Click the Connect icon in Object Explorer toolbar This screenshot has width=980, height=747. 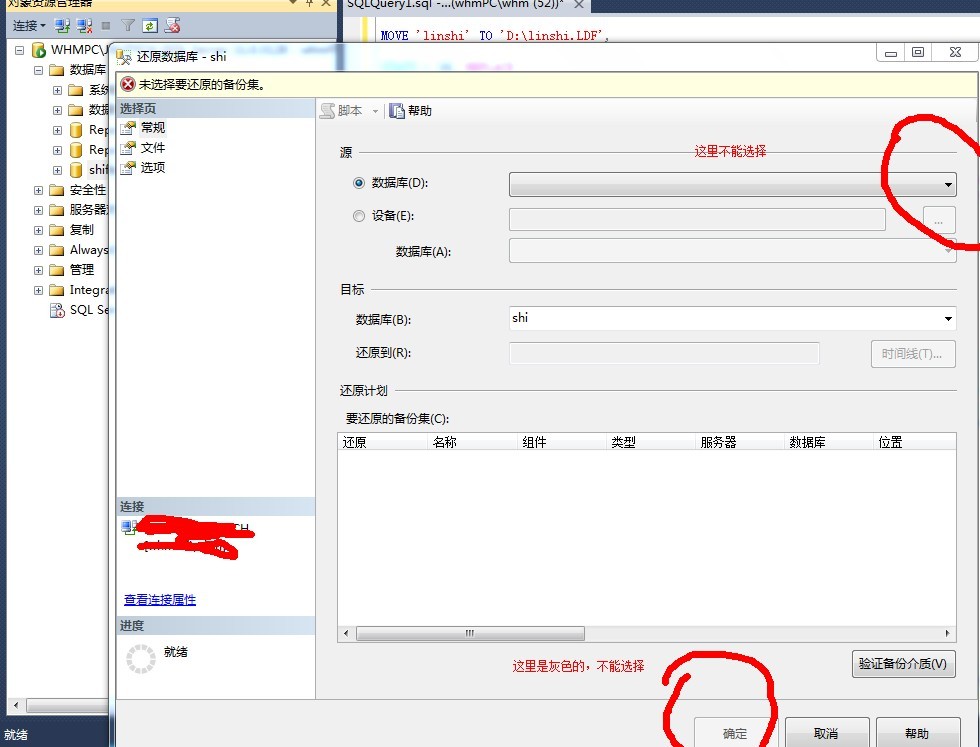point(60,26)
